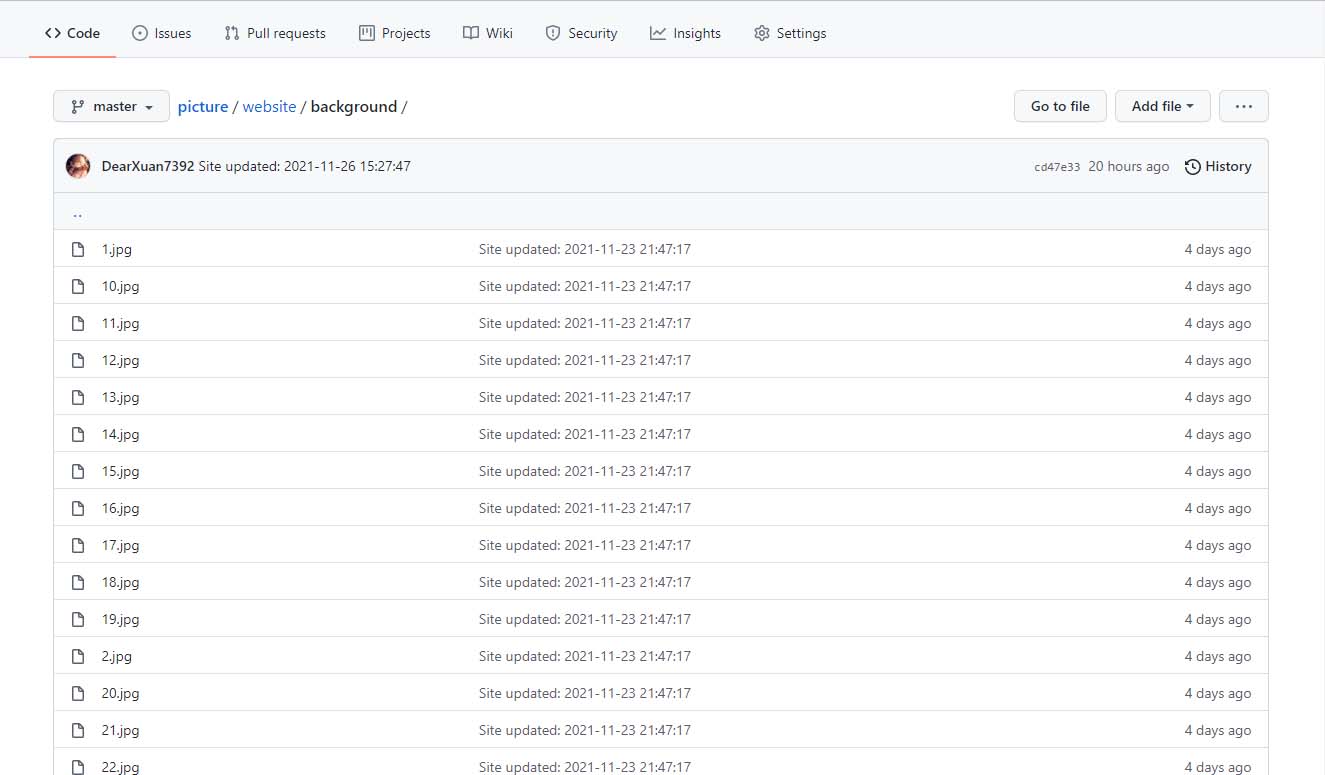Switch to the Pull requests tab

coord(275,33)
